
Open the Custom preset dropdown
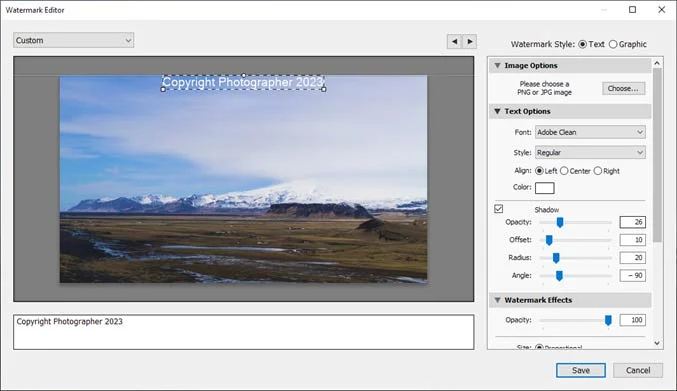pos(73,40)
